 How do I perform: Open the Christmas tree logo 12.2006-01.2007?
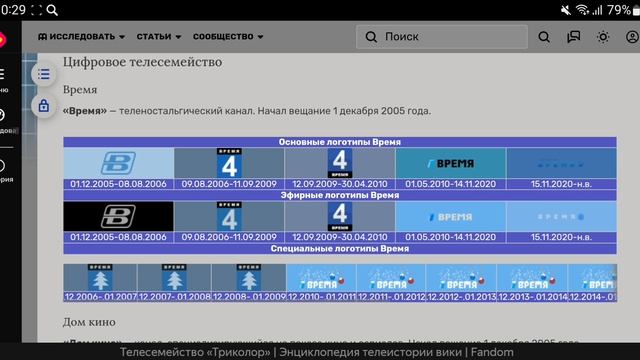click(100, 278)
